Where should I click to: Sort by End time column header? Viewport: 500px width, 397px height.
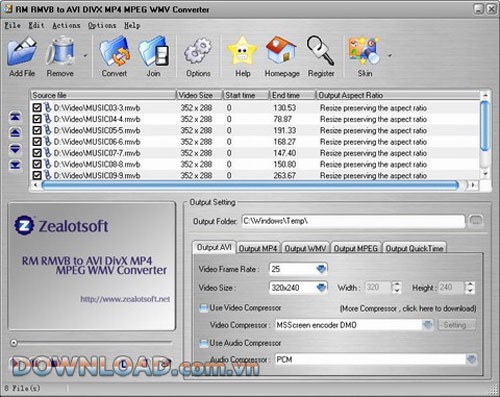click(x=292, y=95)
